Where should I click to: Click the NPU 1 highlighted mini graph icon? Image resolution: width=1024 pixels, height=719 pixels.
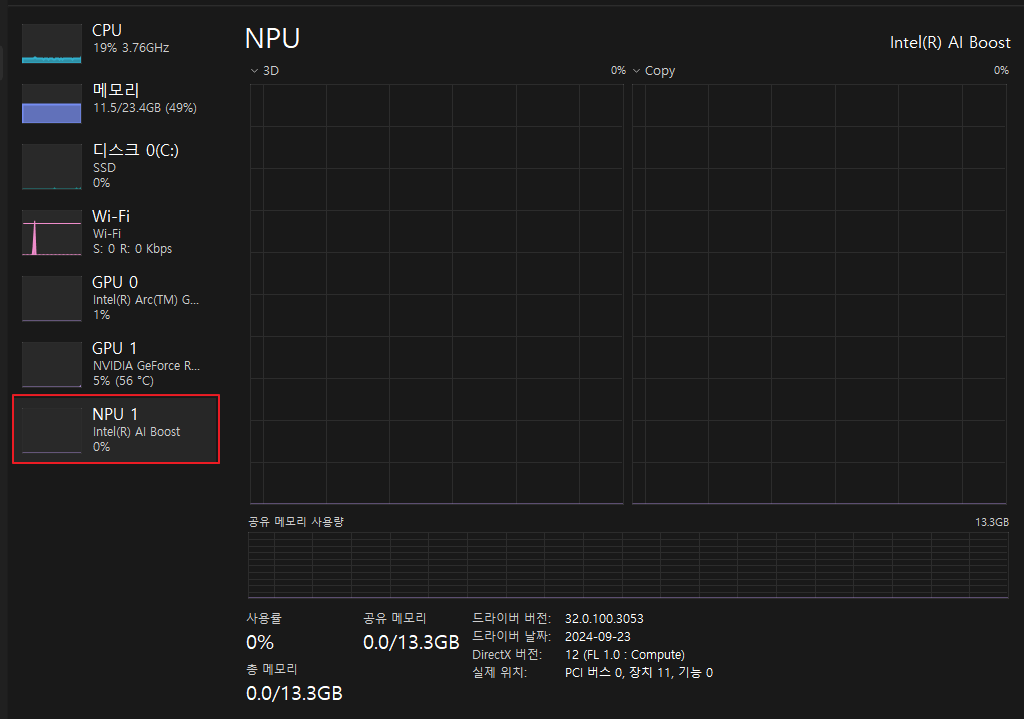(x=51, y=430)
